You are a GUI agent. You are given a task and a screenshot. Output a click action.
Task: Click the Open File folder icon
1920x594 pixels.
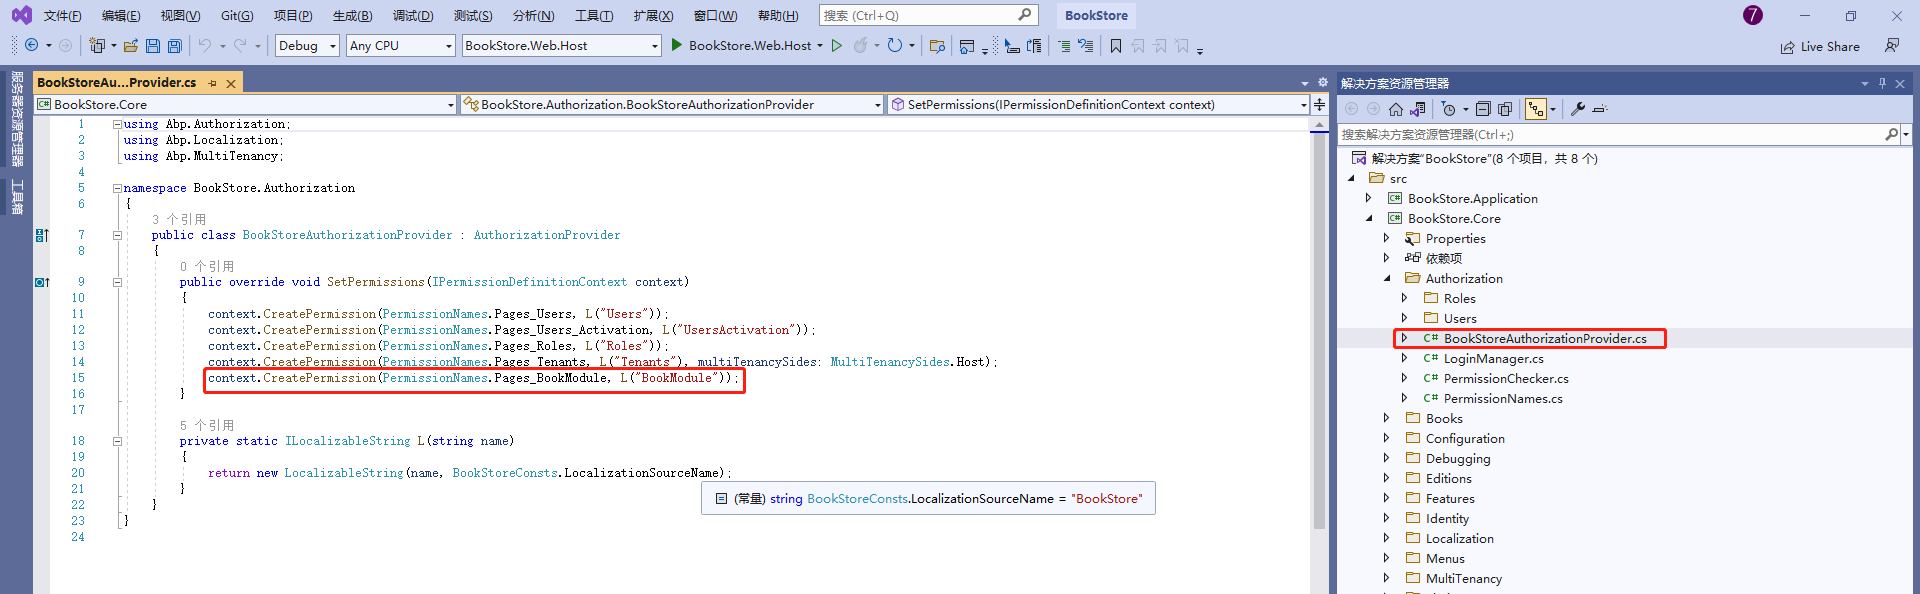(x=131, y=46)
